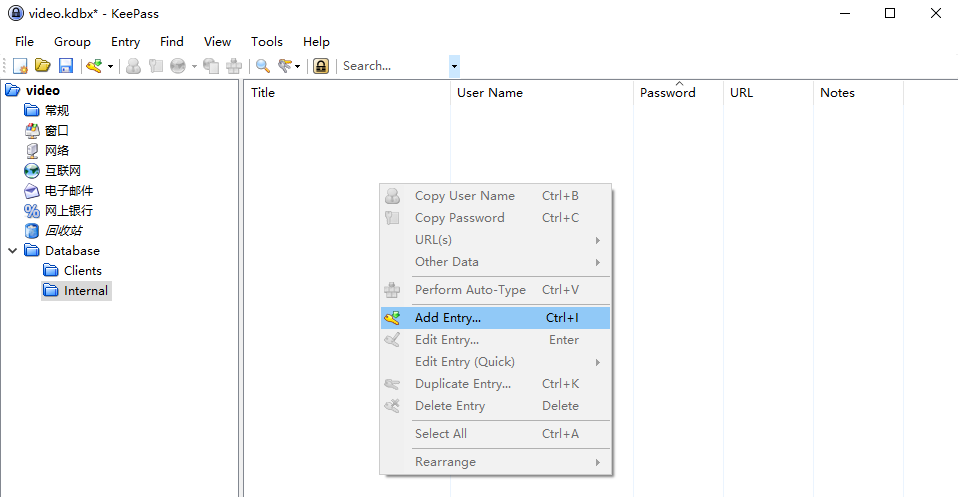Click the Find magnifier icon in toolbar
The height and width of the screenshot is (497, 958).
coord(263,66)
